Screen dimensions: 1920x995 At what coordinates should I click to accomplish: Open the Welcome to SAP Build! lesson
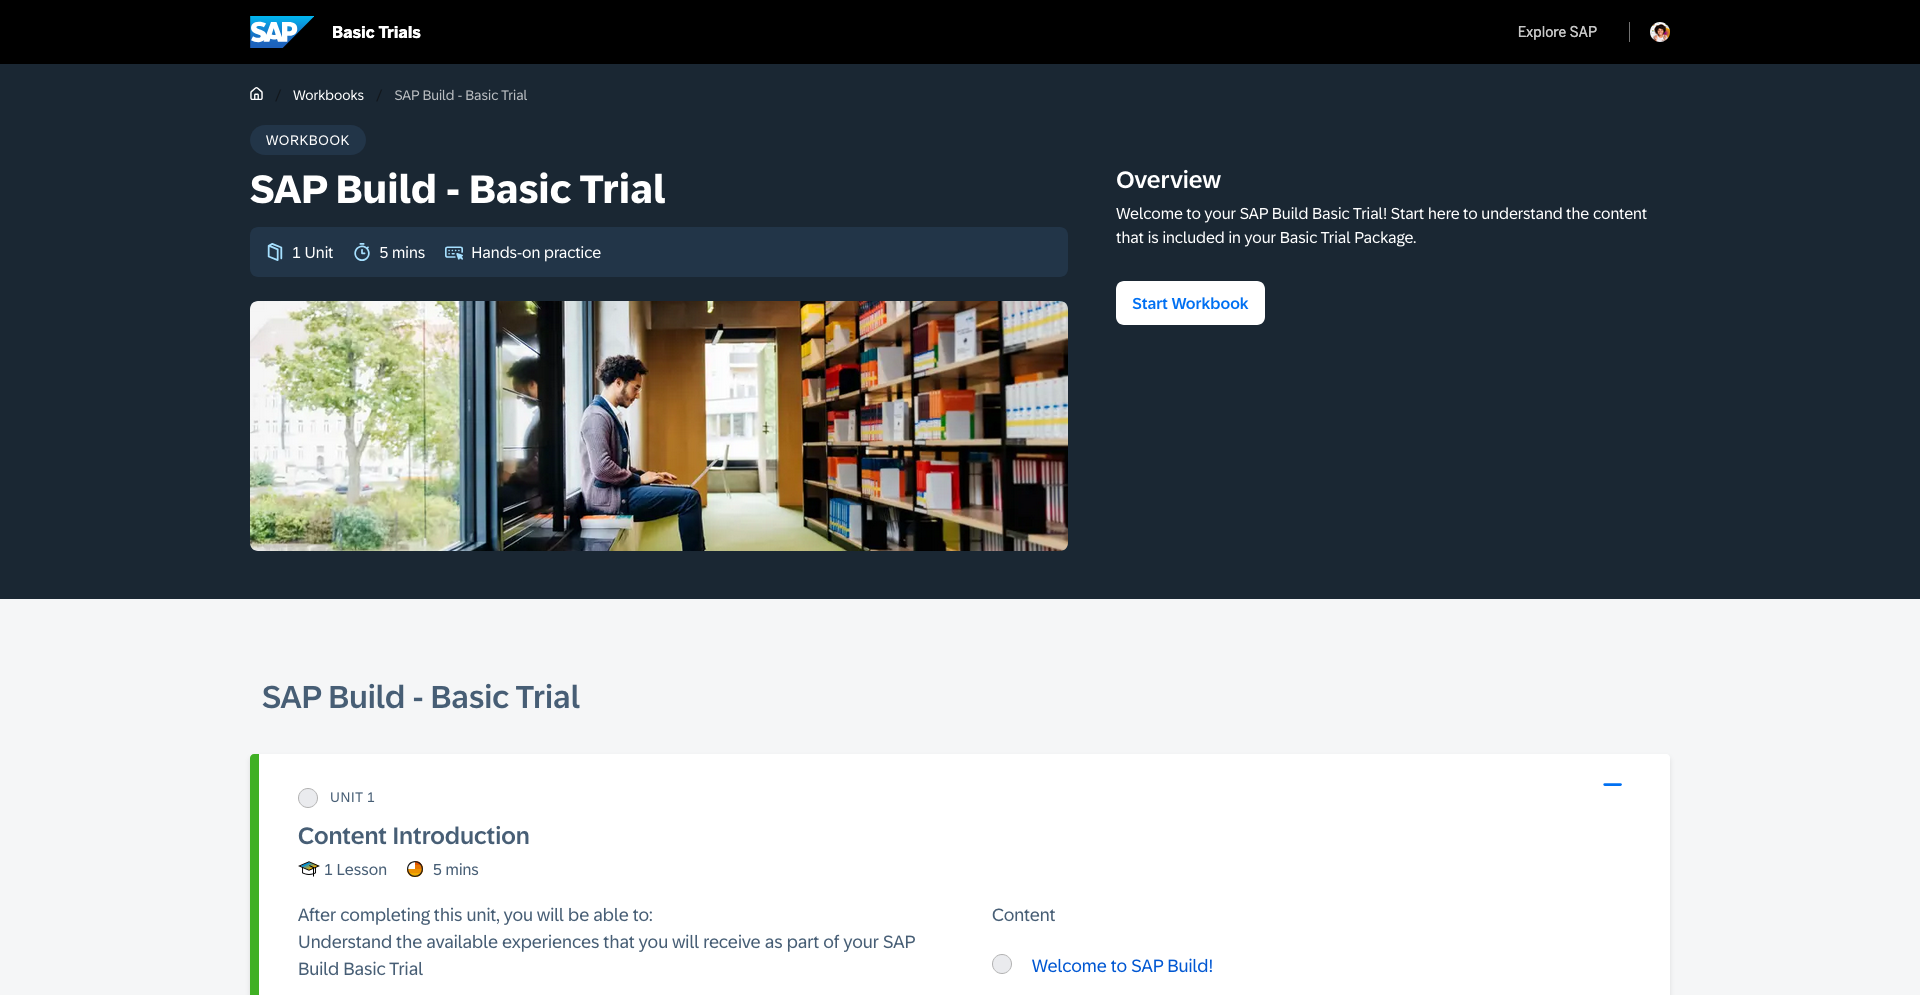click(1122, 966)
